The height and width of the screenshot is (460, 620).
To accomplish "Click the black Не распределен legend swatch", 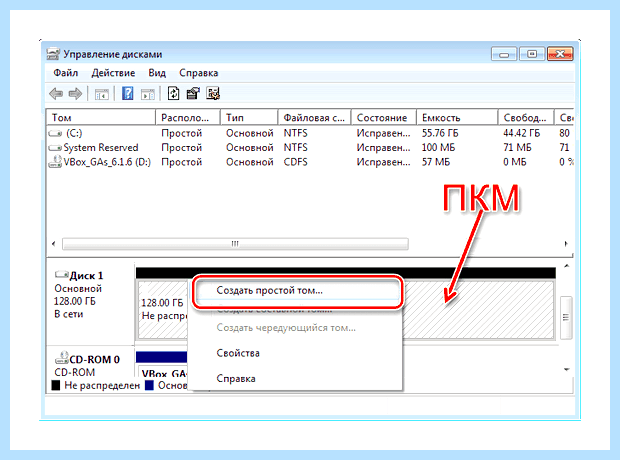I will [x=56, y=385].
